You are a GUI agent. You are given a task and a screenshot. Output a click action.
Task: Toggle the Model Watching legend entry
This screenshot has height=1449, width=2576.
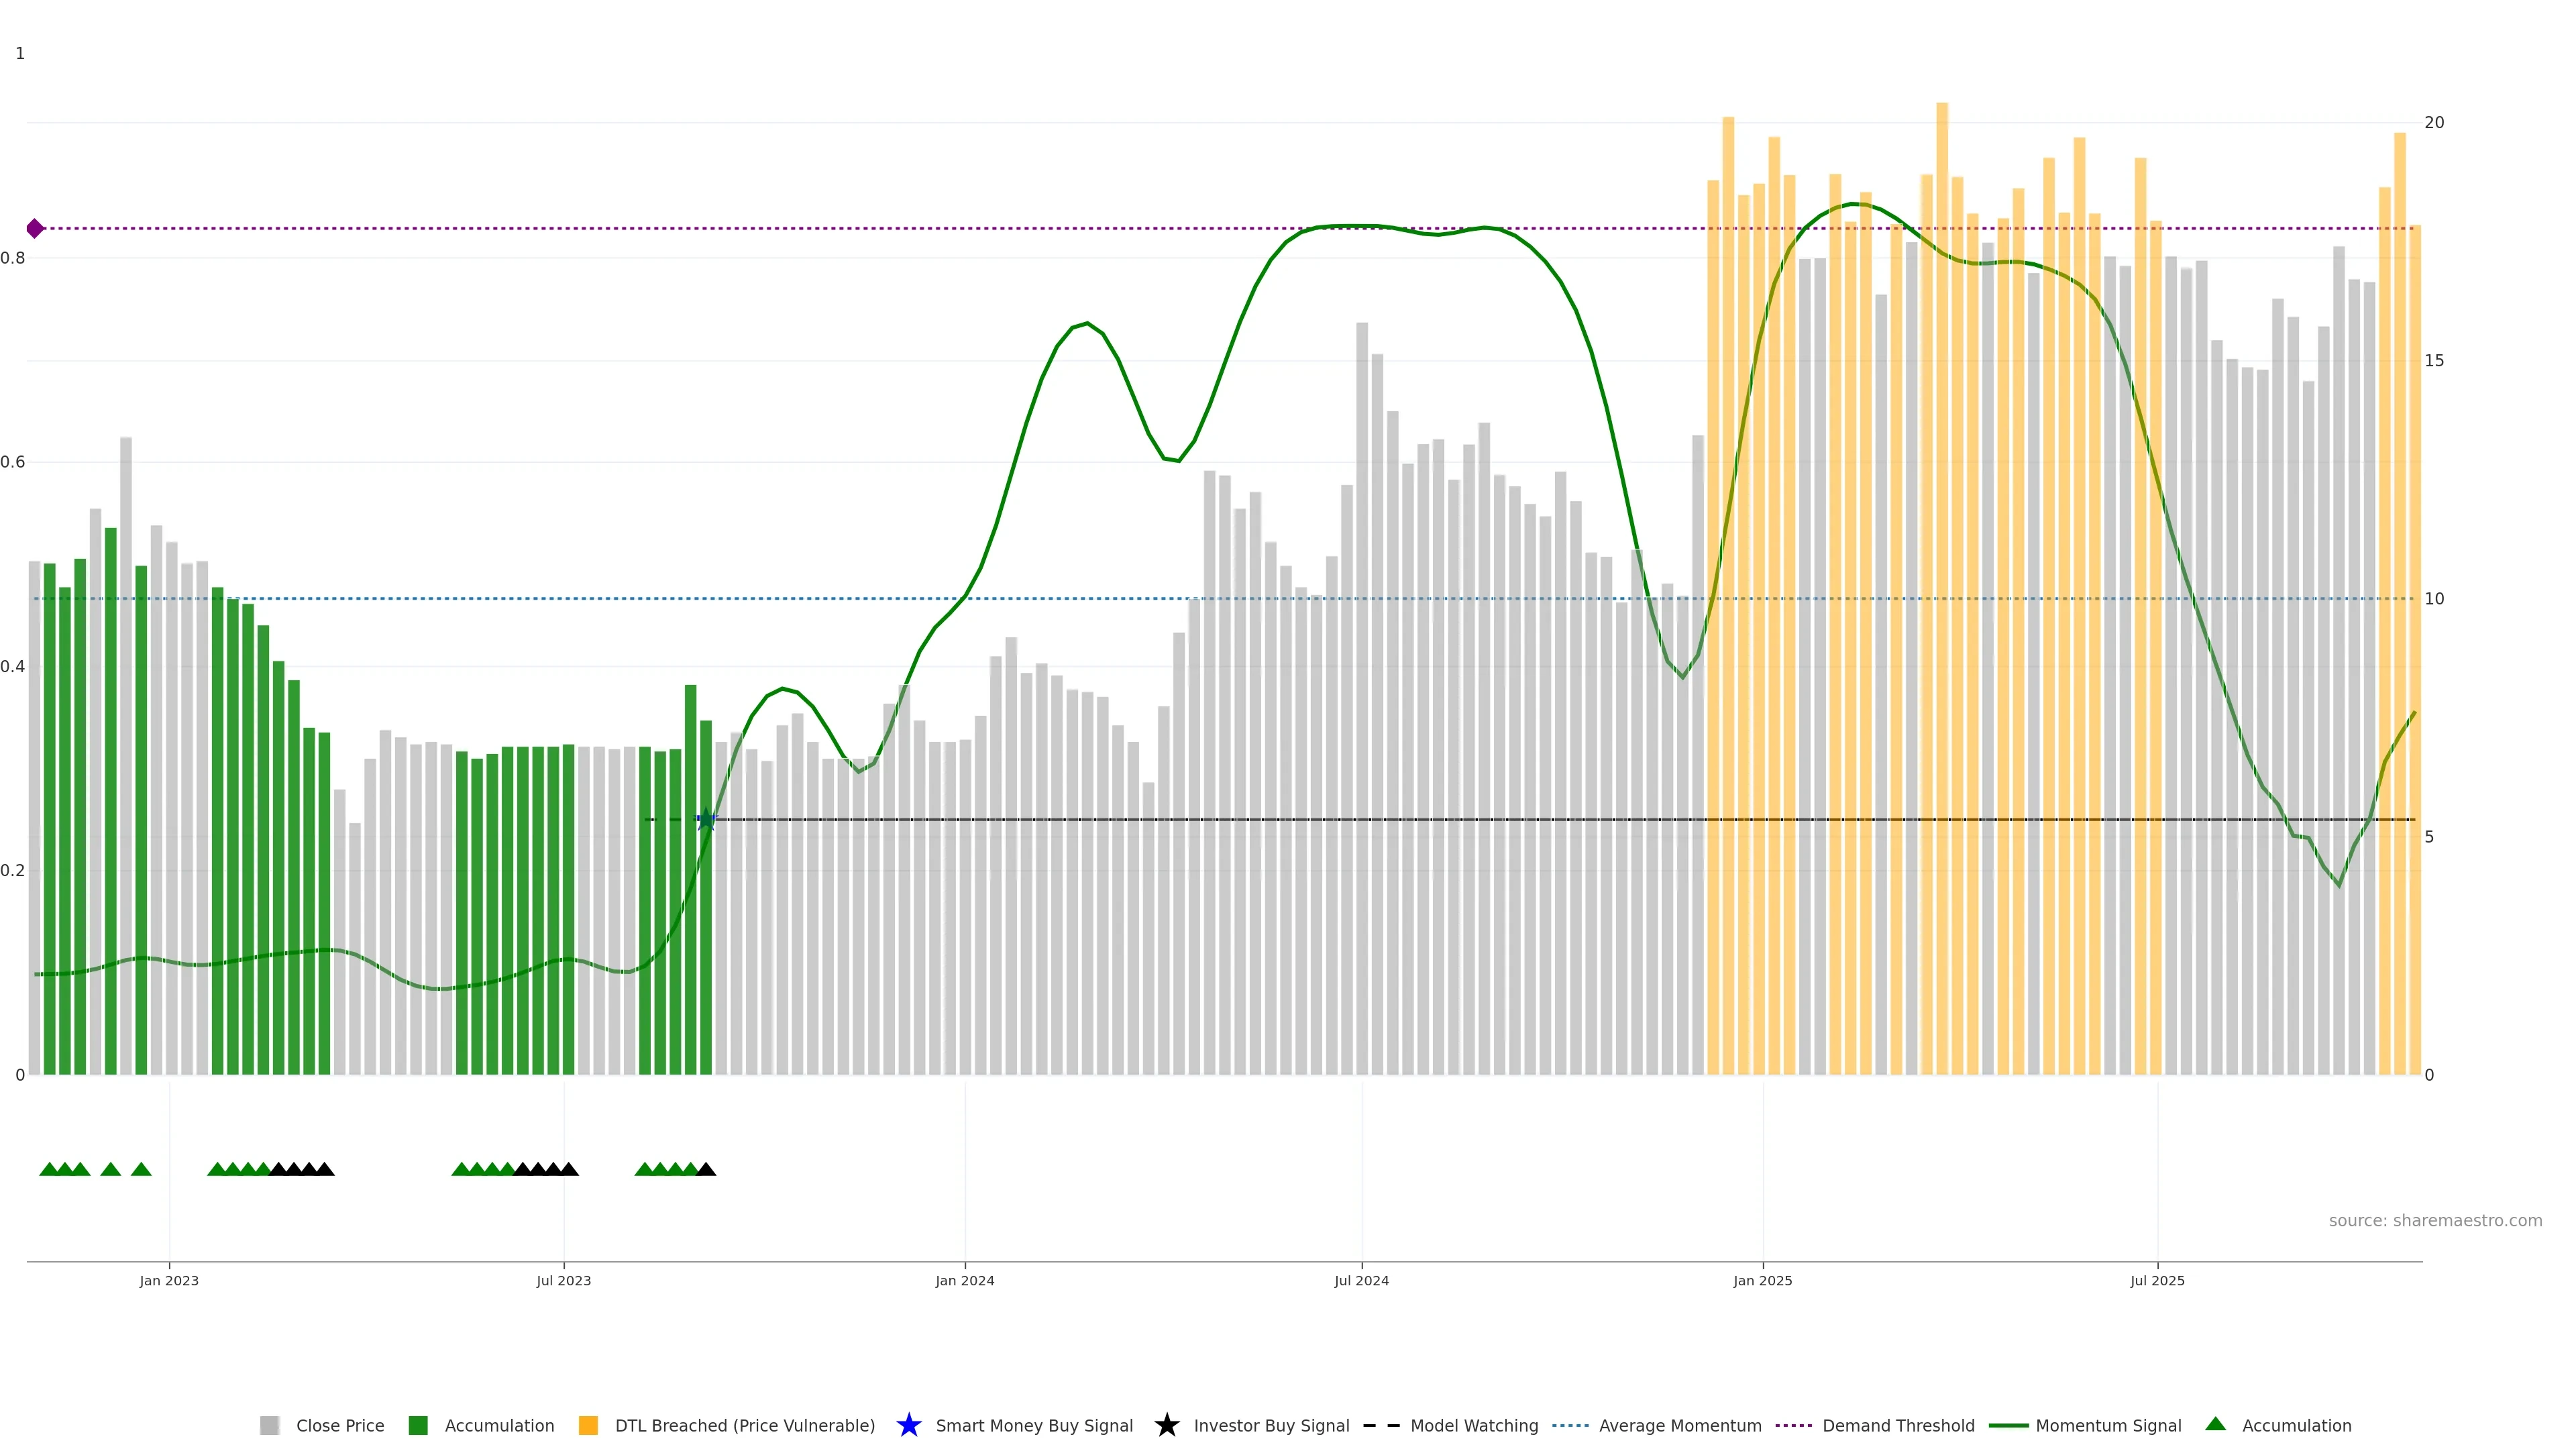pos(1473,1425)
